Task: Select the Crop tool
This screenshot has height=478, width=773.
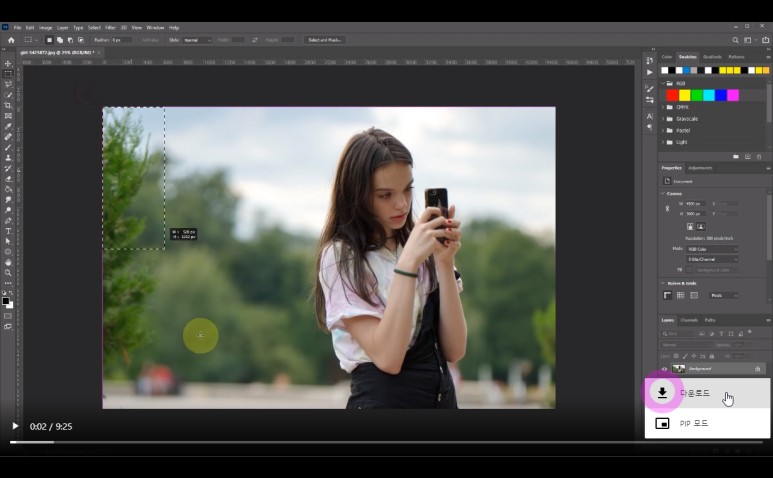Action: point(8,105)
